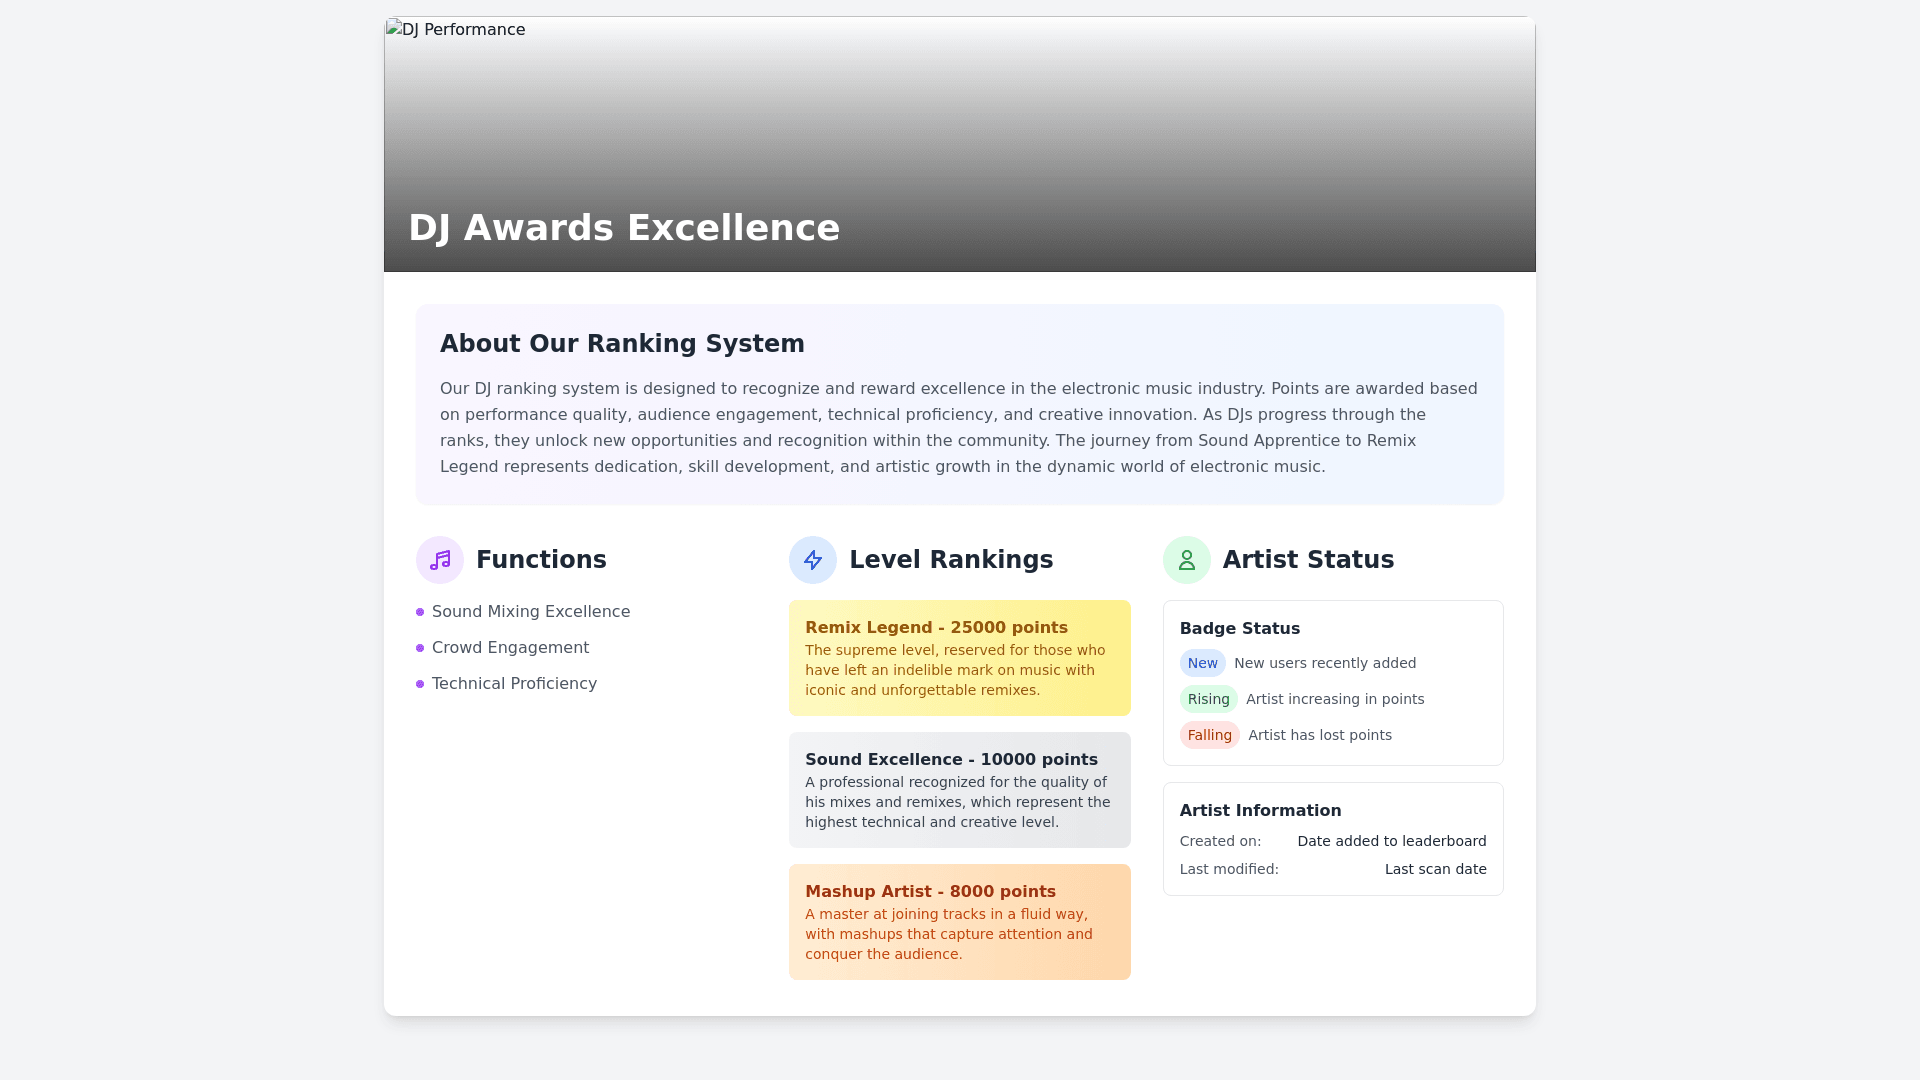Image resolution: width=1920 pixels, height=1080 pixels.
Task: Click the bullet beside Crowd Engagement
Action: click(x=420, y=648)
